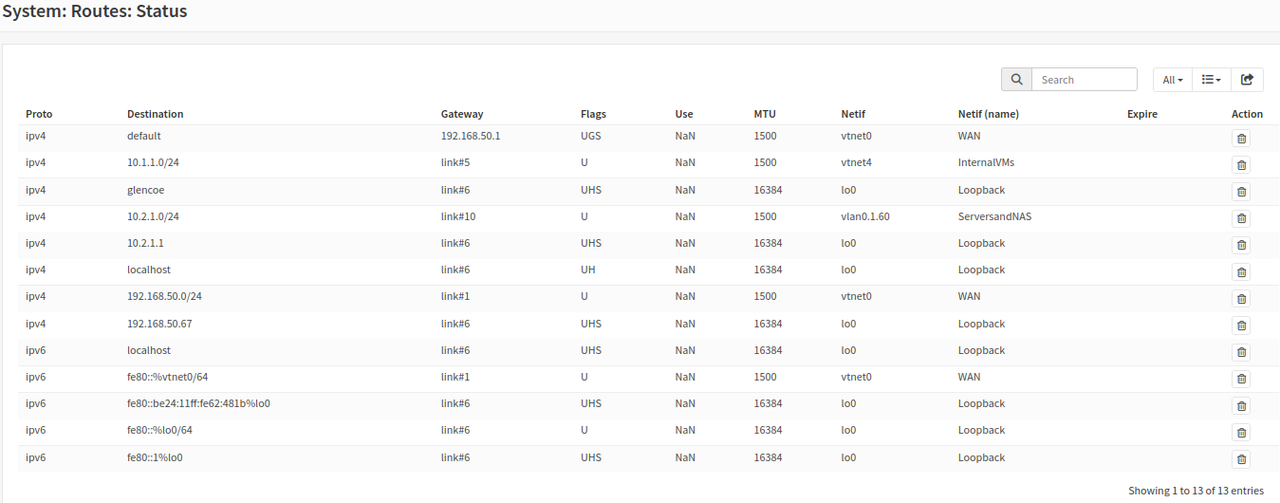Select the 192.168.50.67 destination cell

(159, 323)
